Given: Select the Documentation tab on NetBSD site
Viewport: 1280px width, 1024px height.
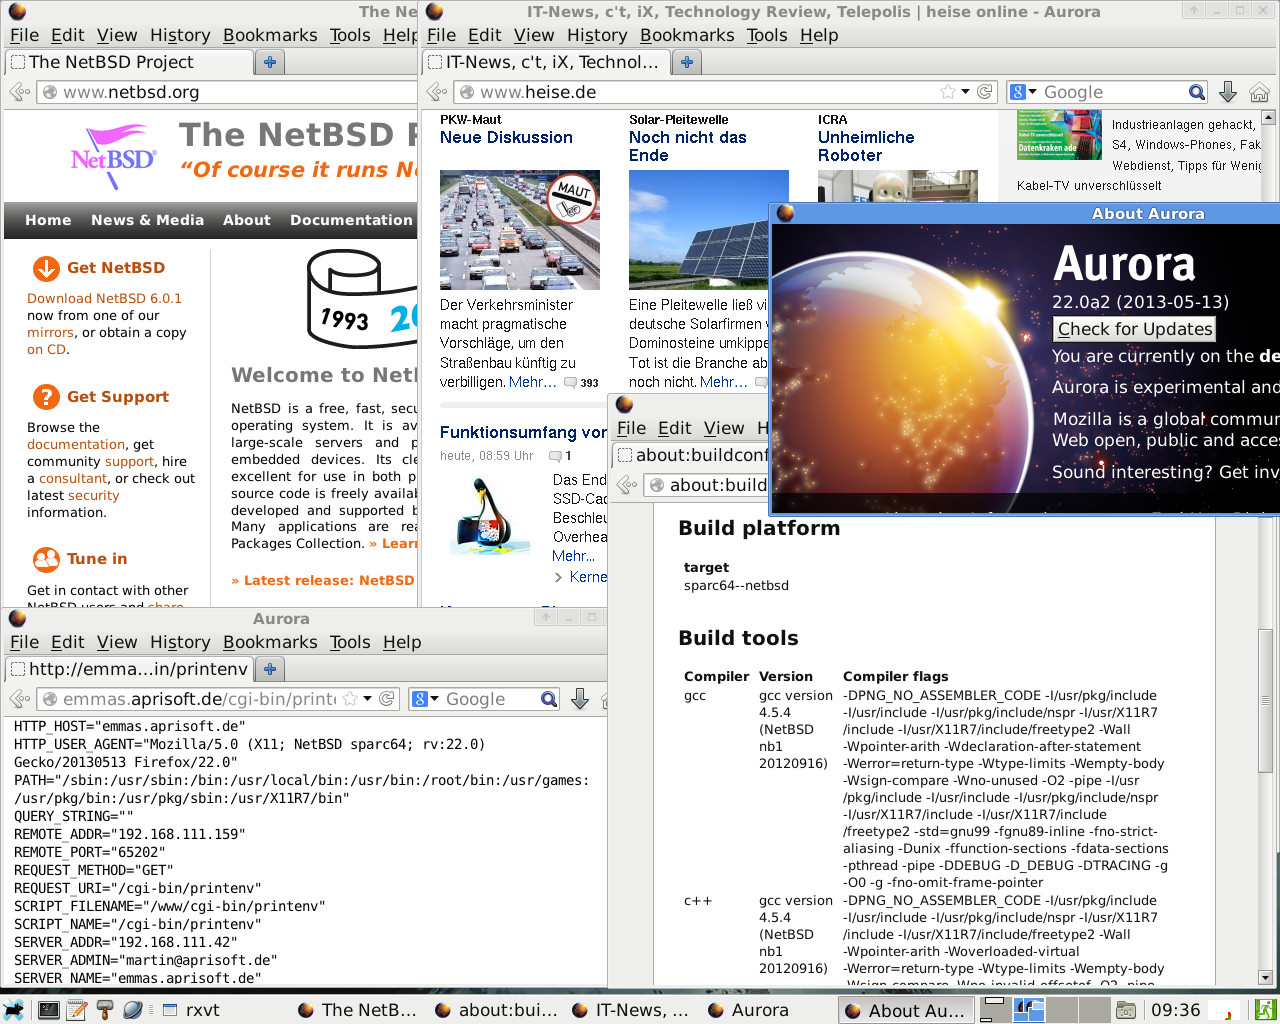Looking at the screenshot, I should point(351,220).
